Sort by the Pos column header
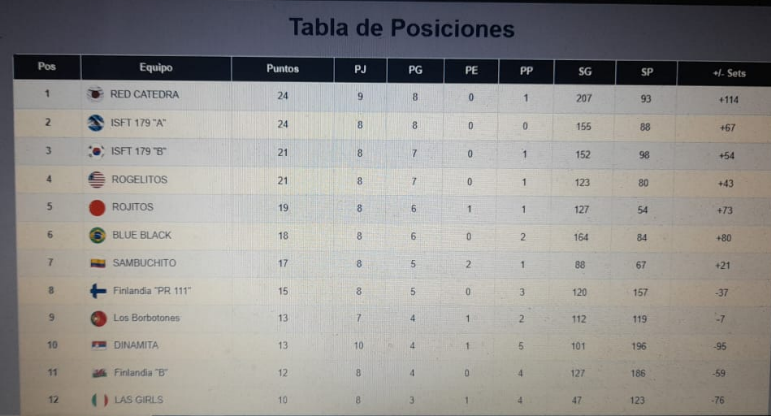This screenshot has height=416, width=771. [46, 67]
